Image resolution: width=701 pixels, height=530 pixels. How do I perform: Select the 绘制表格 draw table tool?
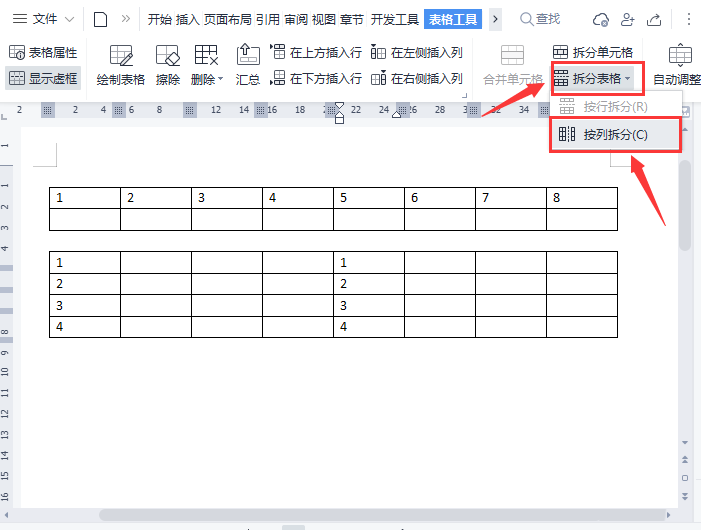point(121,65)
